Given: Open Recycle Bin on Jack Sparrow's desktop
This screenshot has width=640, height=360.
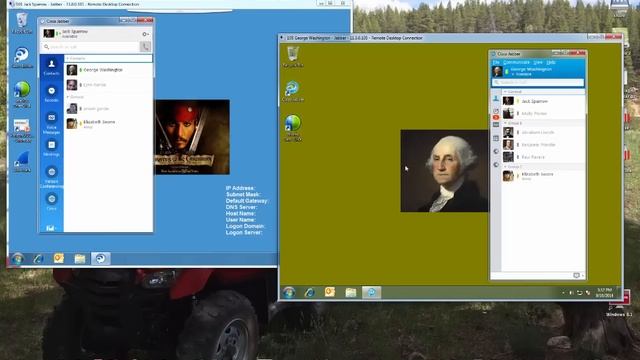Looking at the screenshot, I should [22, 23].
